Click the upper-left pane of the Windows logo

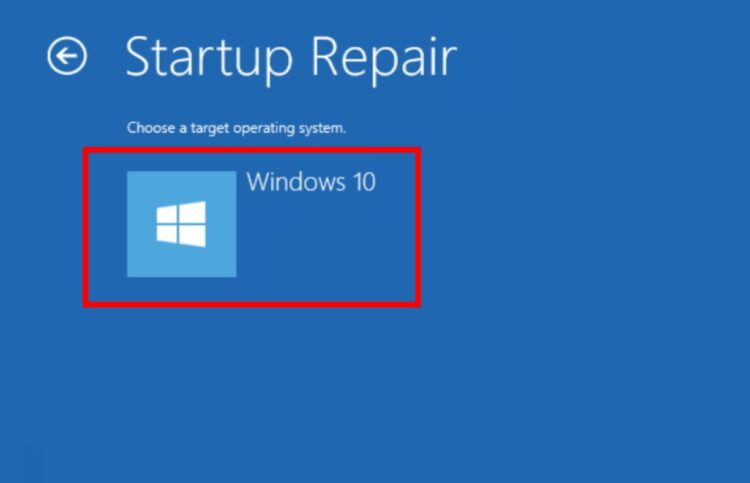[167, 214]
